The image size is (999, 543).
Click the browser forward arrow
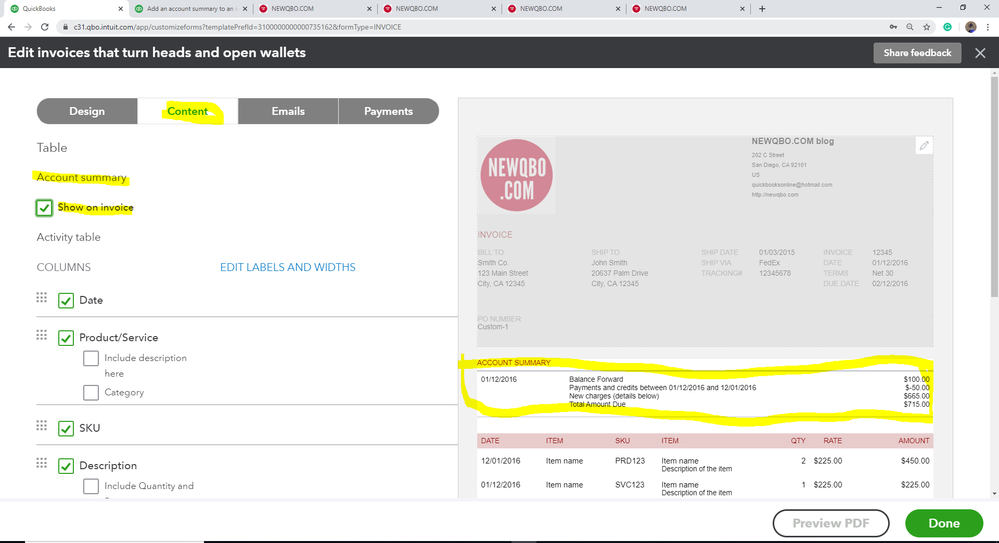pyautogui.click(x=28, y=27)
